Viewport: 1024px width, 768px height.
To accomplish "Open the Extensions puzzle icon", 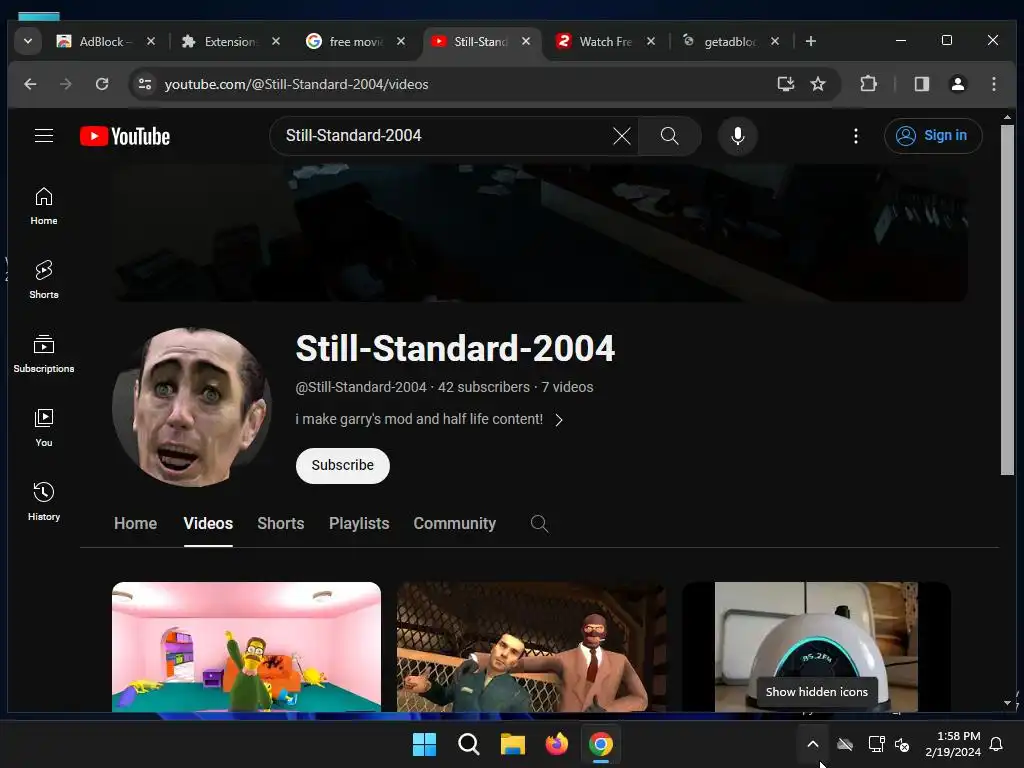I will click(x=869, y=84).
